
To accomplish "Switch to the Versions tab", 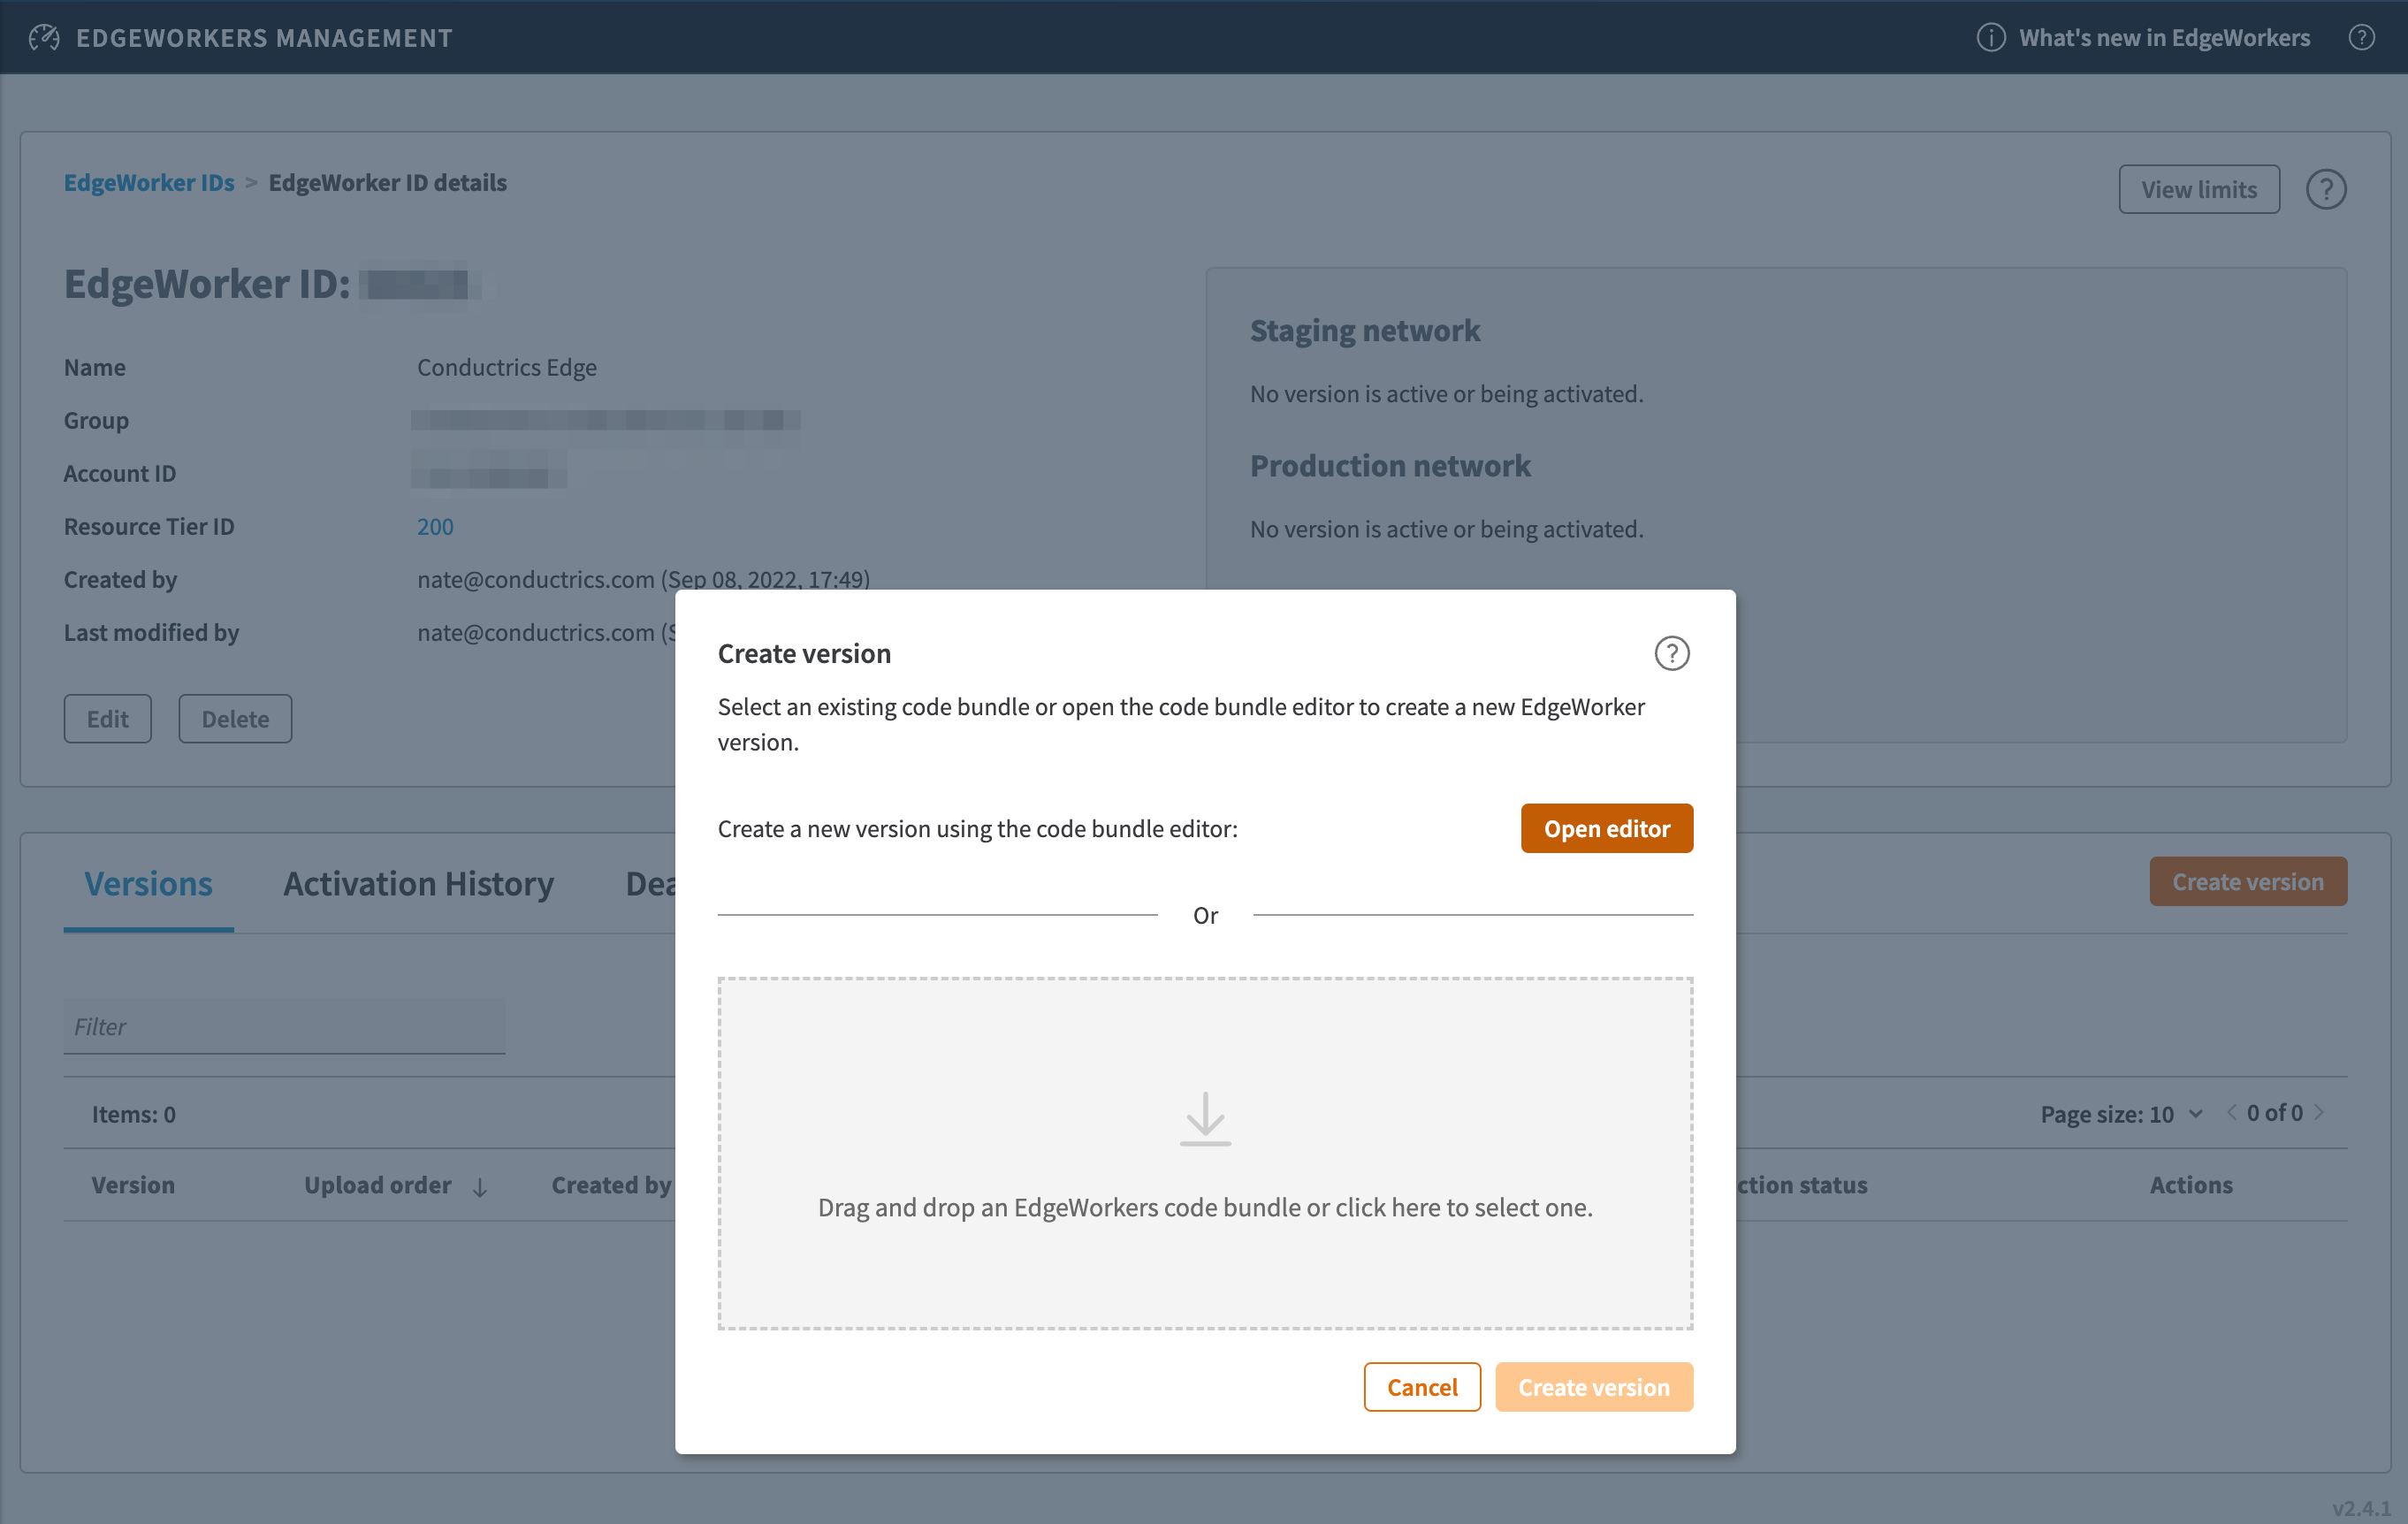I will [148, 884].
